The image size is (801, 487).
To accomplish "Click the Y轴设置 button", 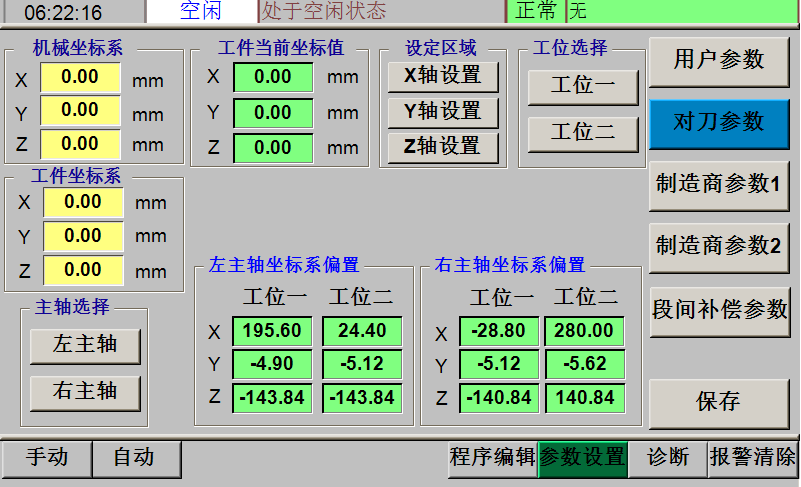I will 442,111.
